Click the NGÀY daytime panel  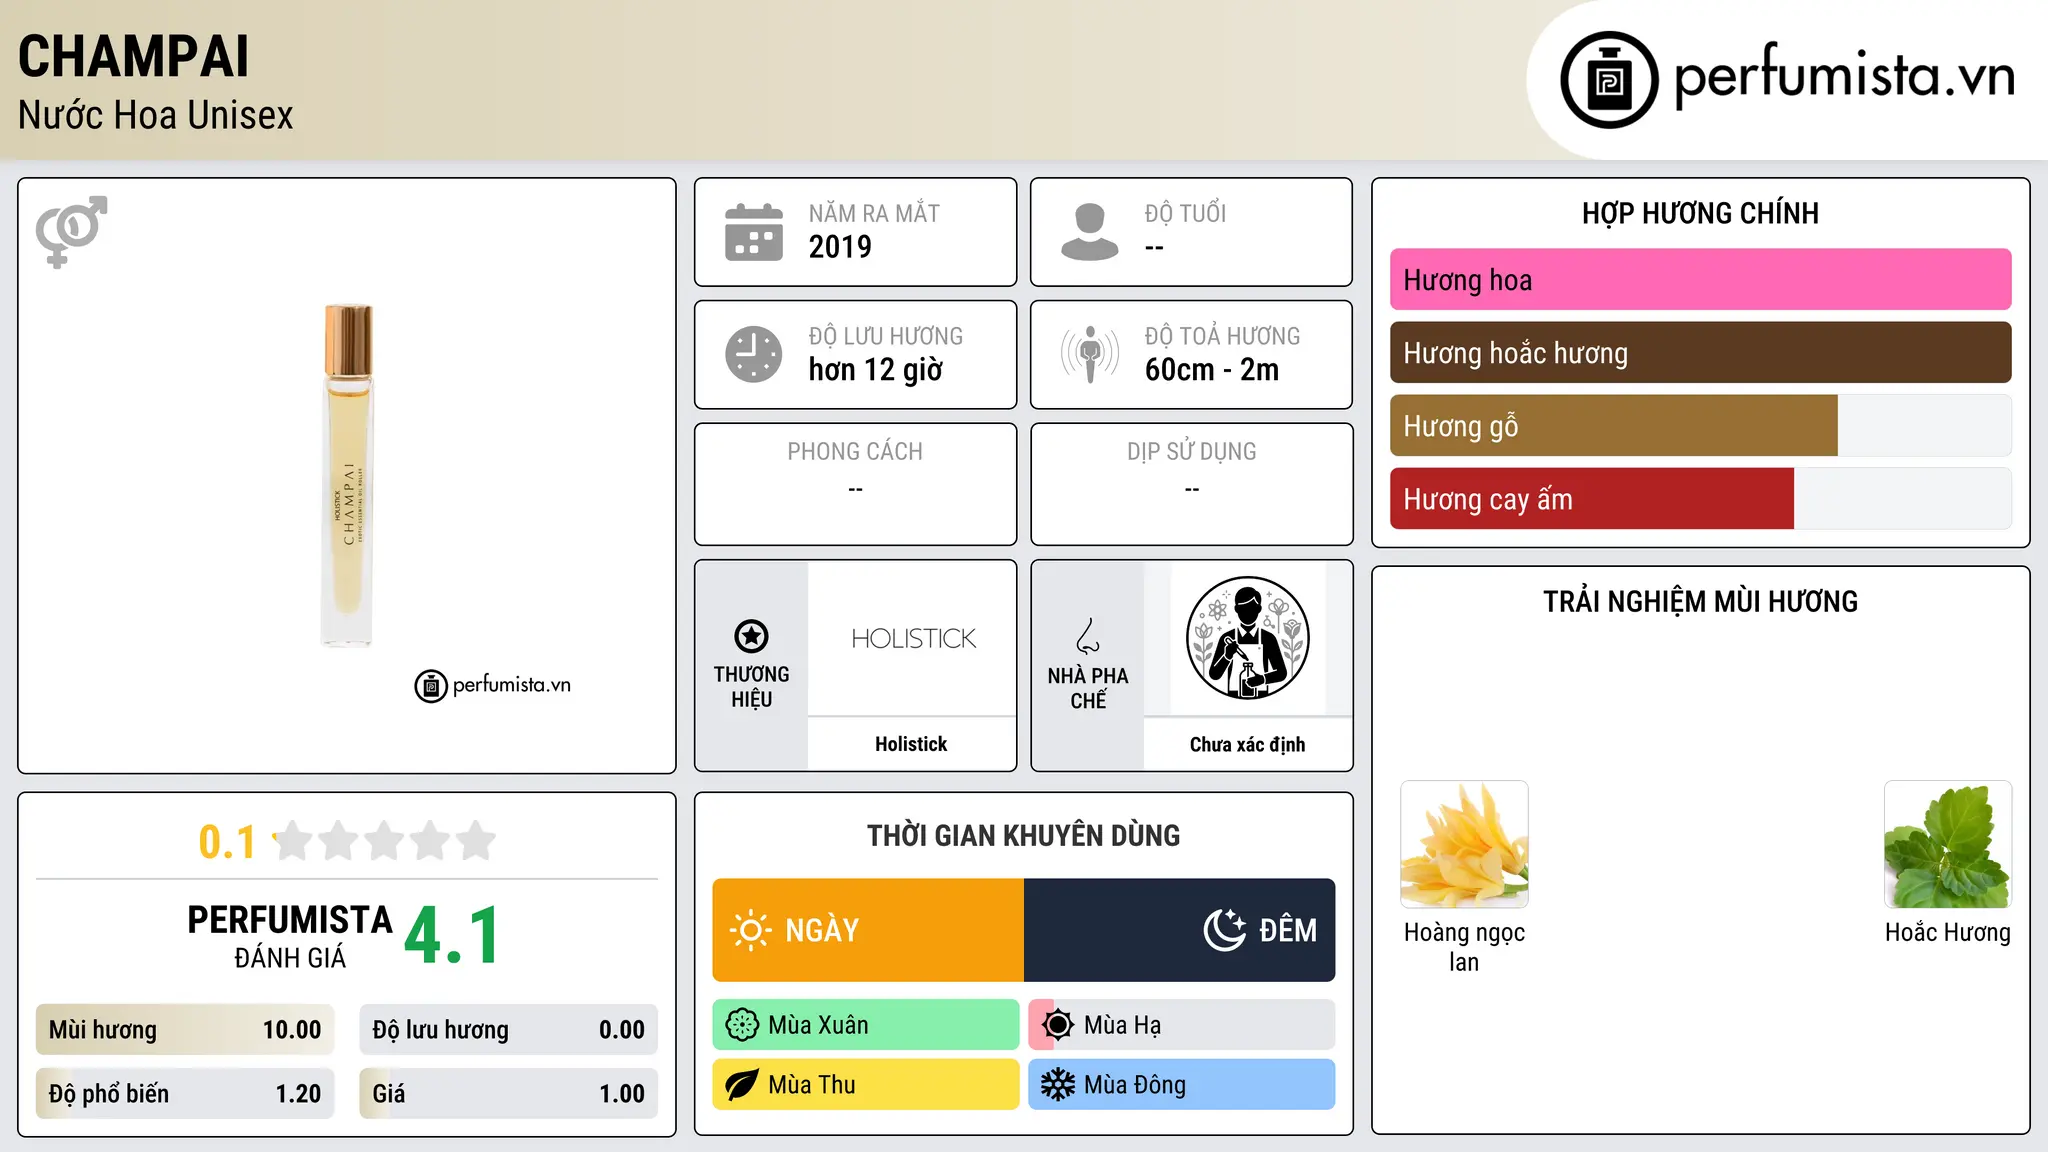[868, 930]
